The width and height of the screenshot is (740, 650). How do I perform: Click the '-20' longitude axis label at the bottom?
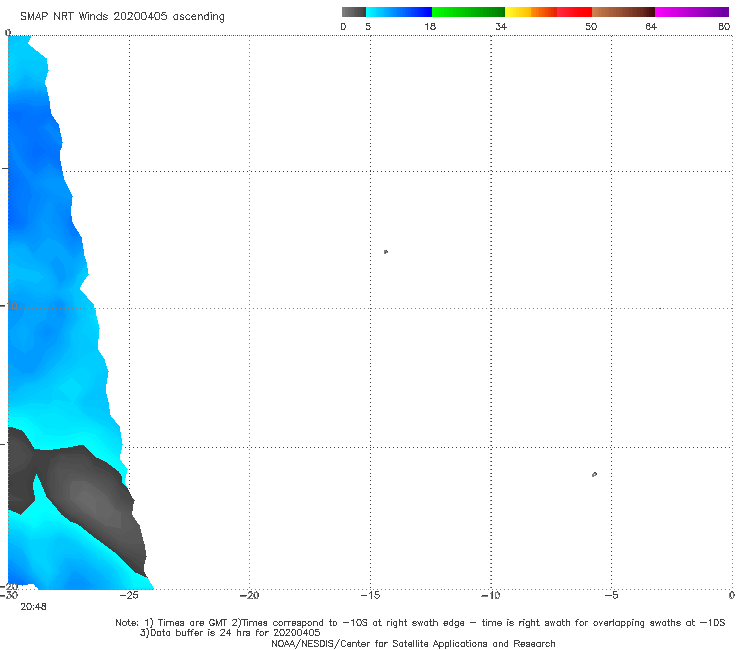click(x=249, y=595)
